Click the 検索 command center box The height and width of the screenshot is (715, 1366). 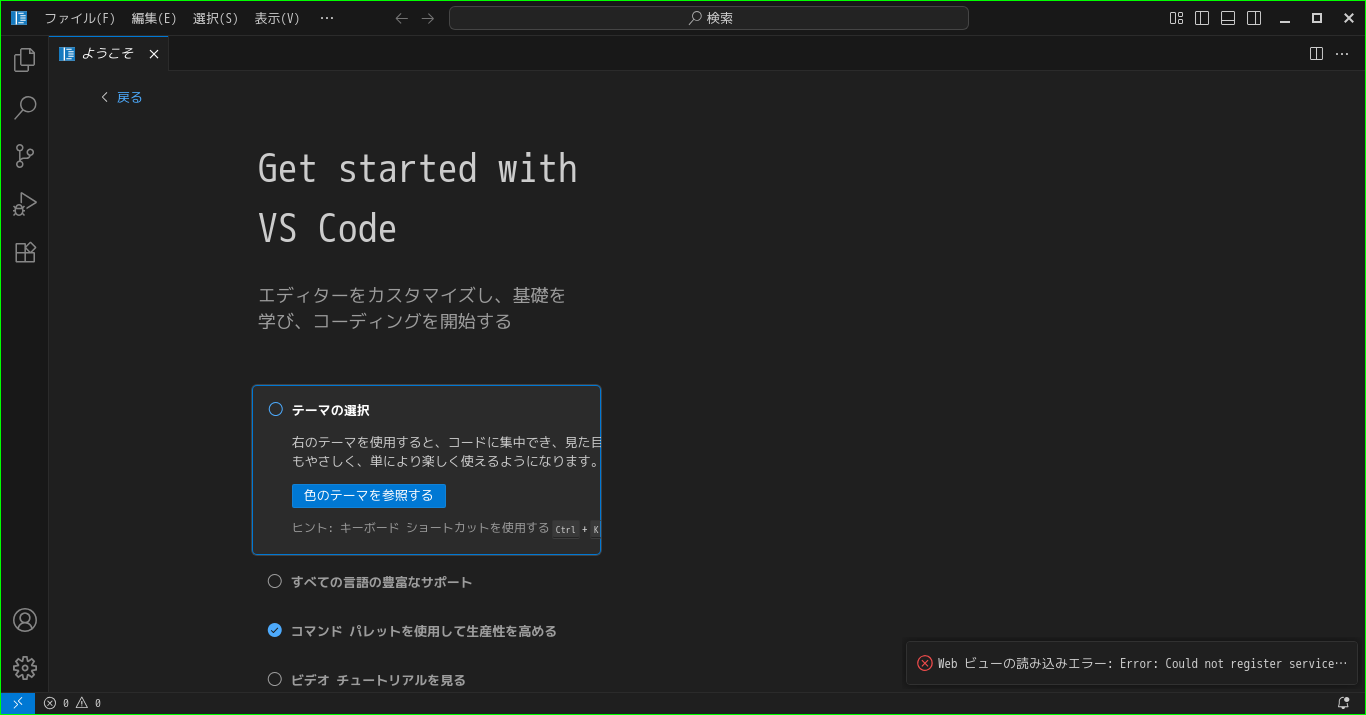click(x=709, y=18)
